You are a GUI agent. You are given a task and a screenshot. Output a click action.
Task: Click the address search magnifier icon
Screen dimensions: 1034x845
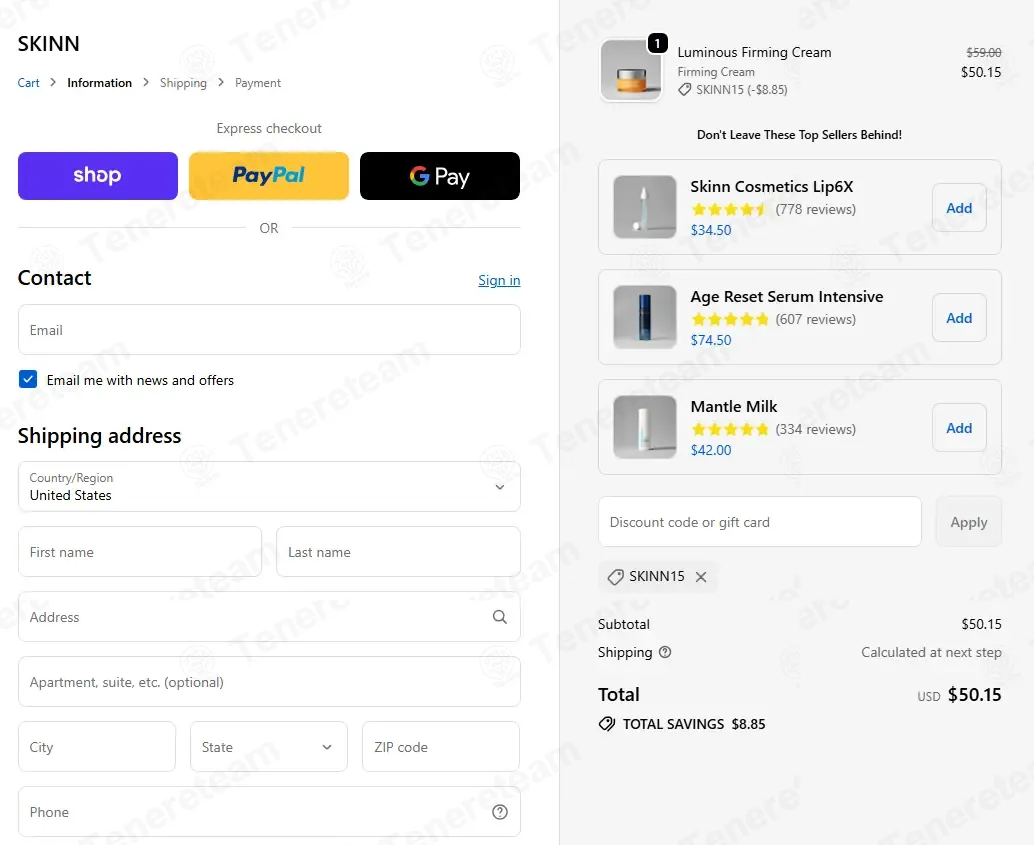click(500, 617)
